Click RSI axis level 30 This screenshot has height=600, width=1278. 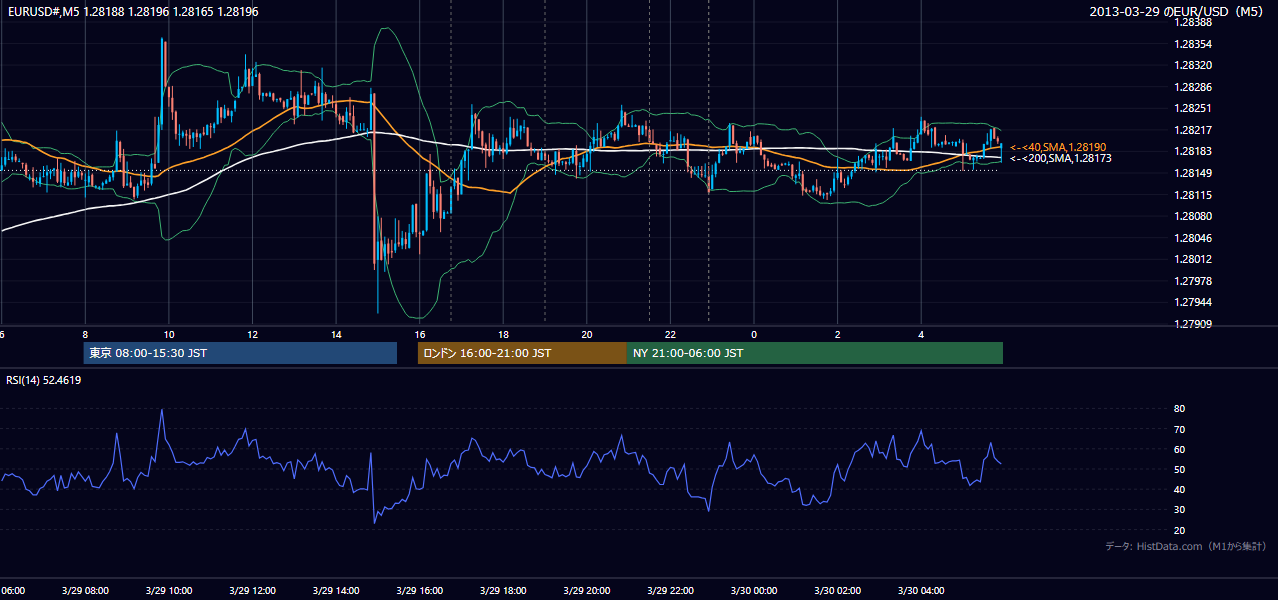coord(1180,510)
